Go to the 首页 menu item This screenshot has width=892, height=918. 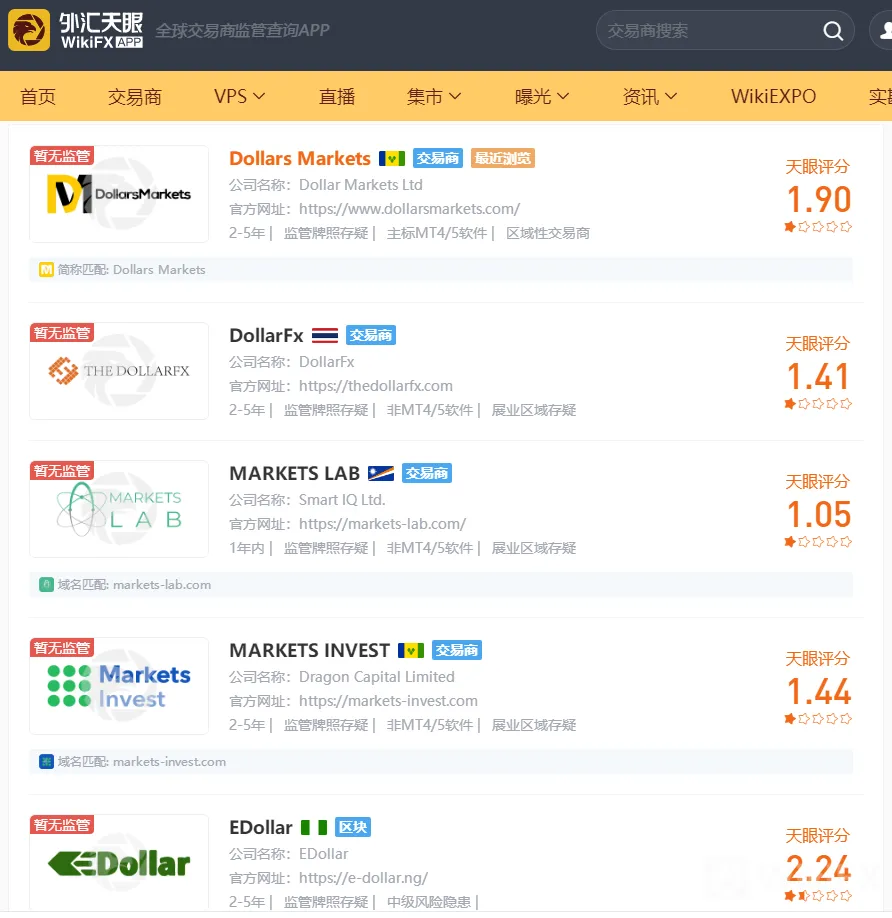coord(38,97)
